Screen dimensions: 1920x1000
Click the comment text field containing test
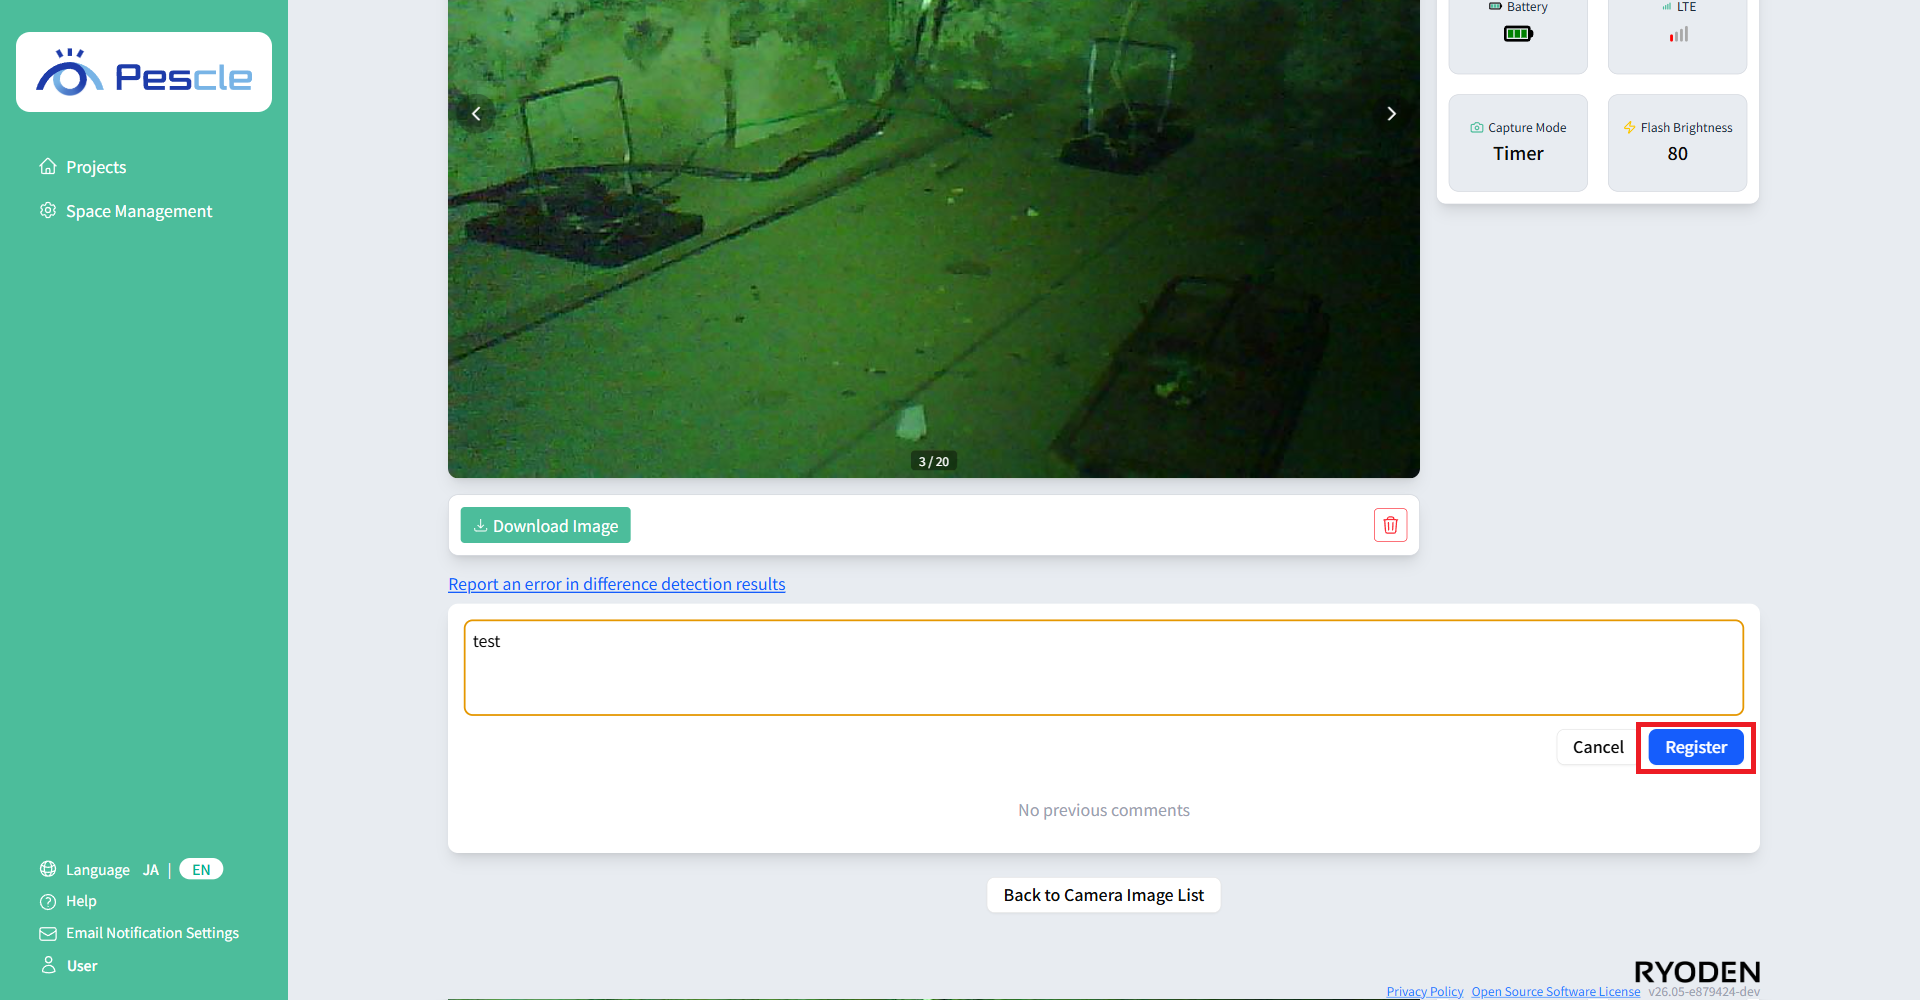coord(1103,667)
